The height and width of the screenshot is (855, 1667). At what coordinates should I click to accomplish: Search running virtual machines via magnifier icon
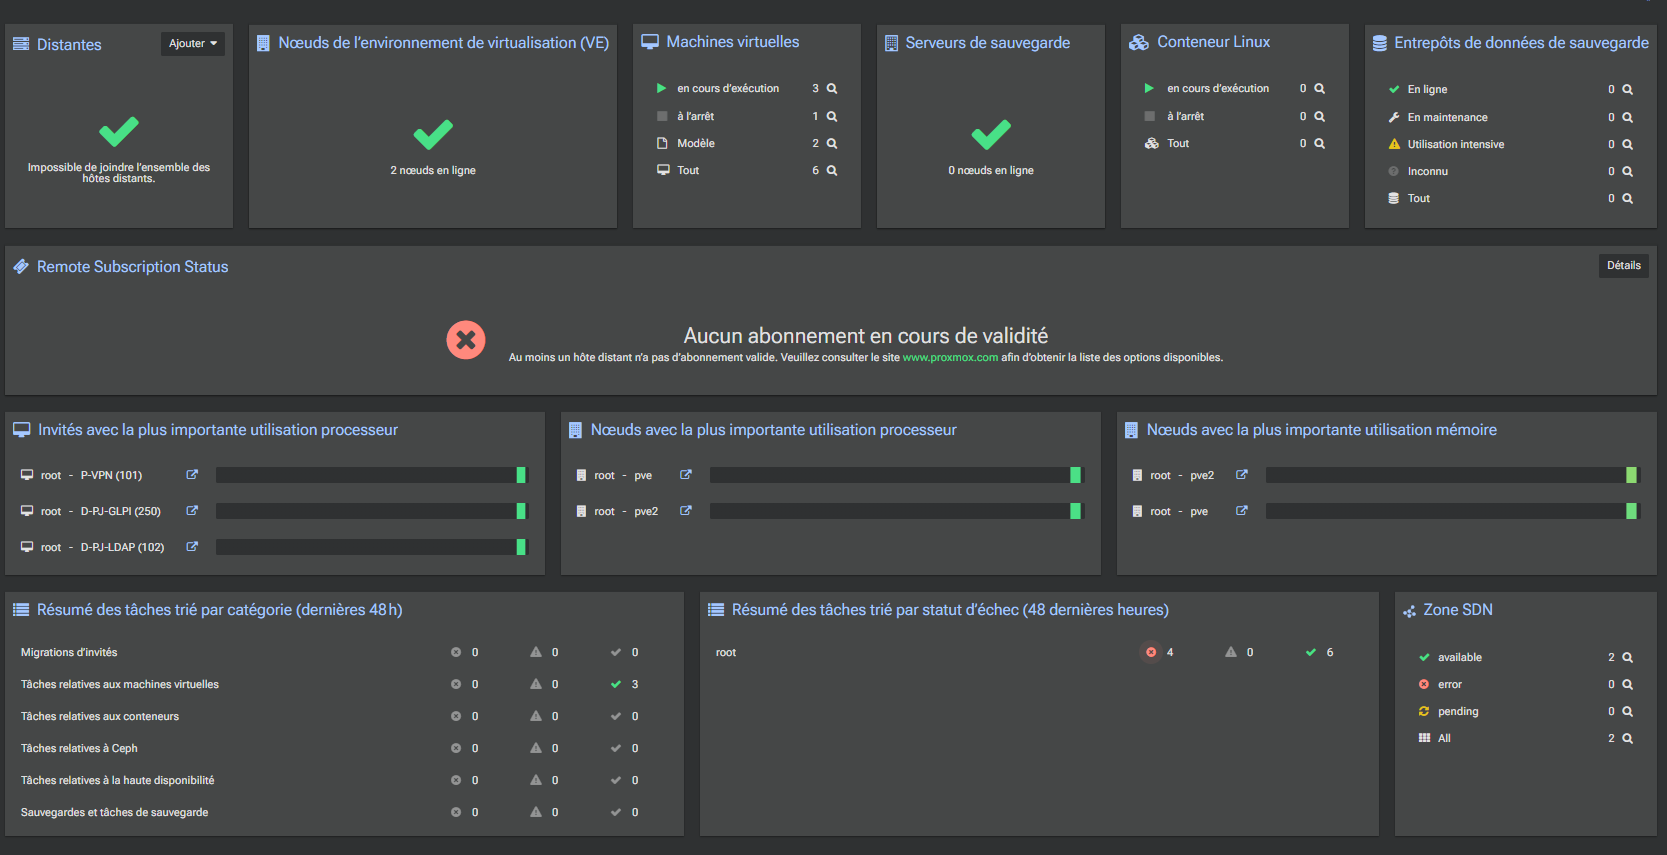832,89
